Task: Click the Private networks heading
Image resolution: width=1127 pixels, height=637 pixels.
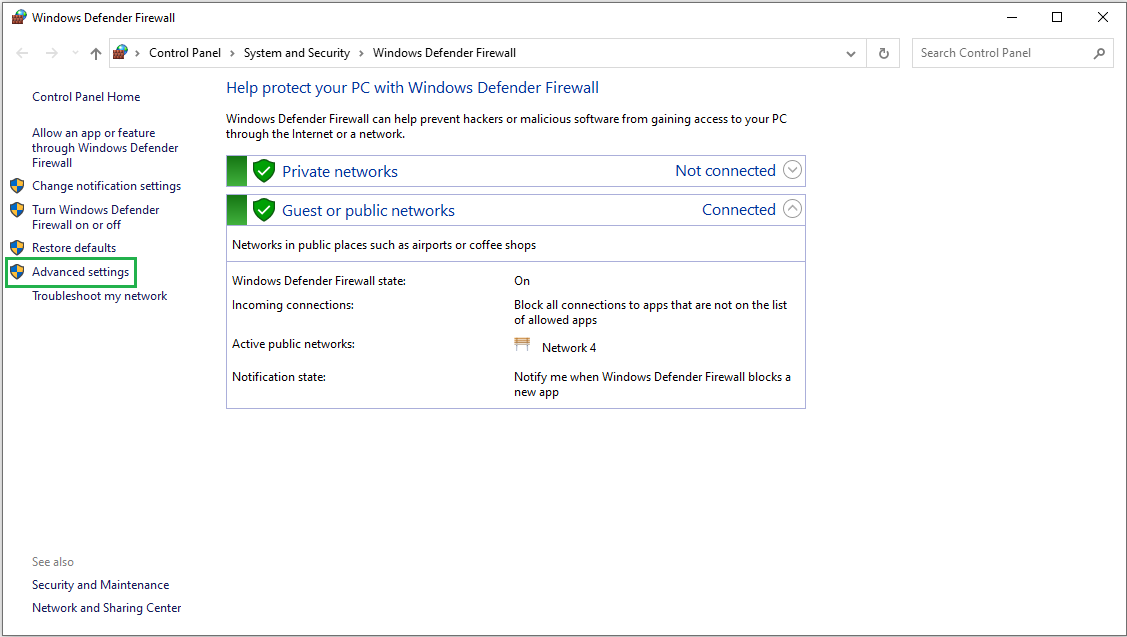Action: 340,172
